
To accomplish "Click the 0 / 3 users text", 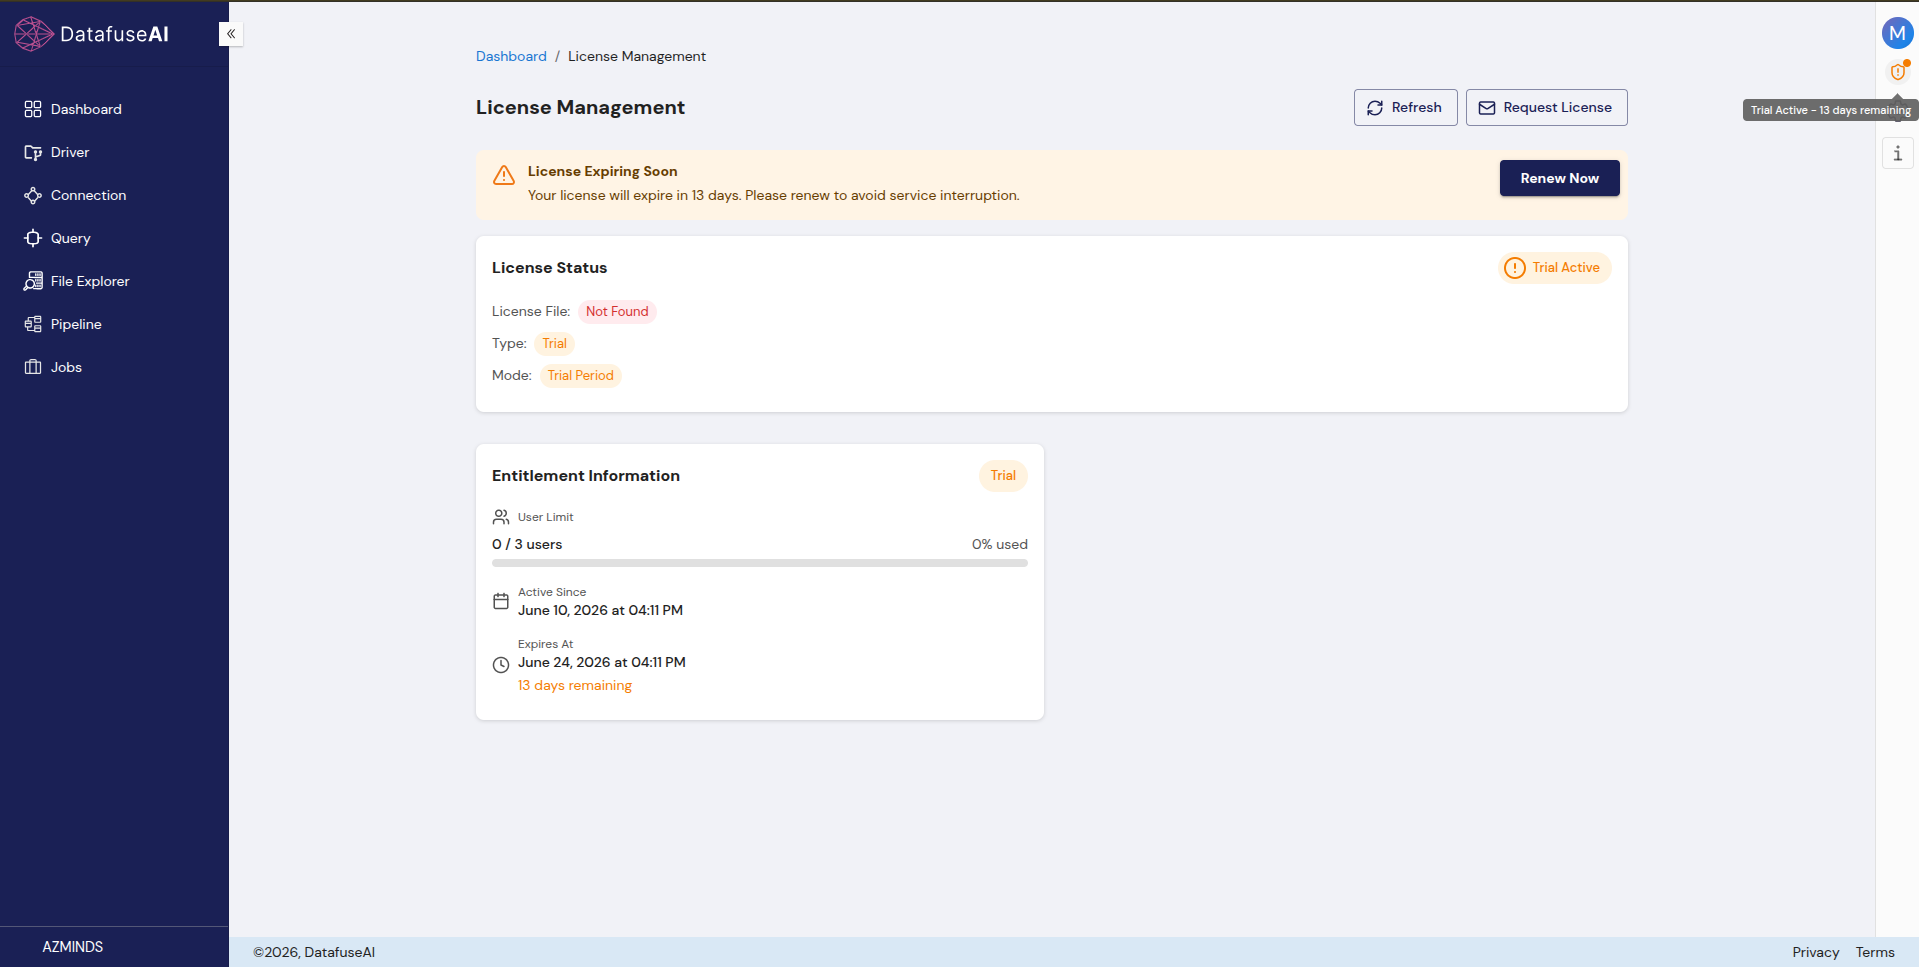I will click(x=527, y=544).
